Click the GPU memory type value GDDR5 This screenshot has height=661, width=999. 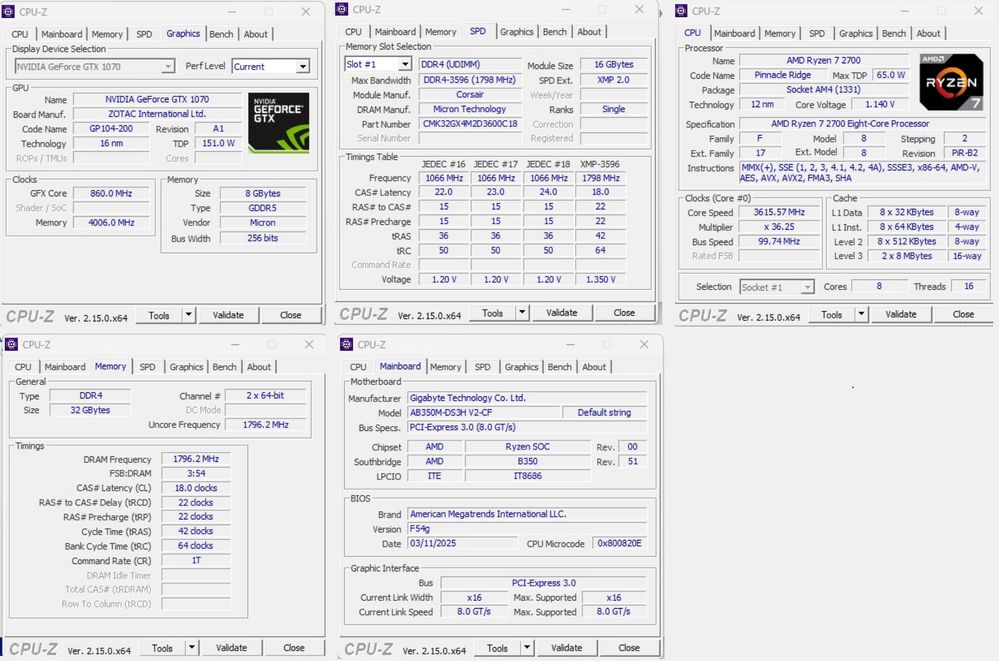262,208
